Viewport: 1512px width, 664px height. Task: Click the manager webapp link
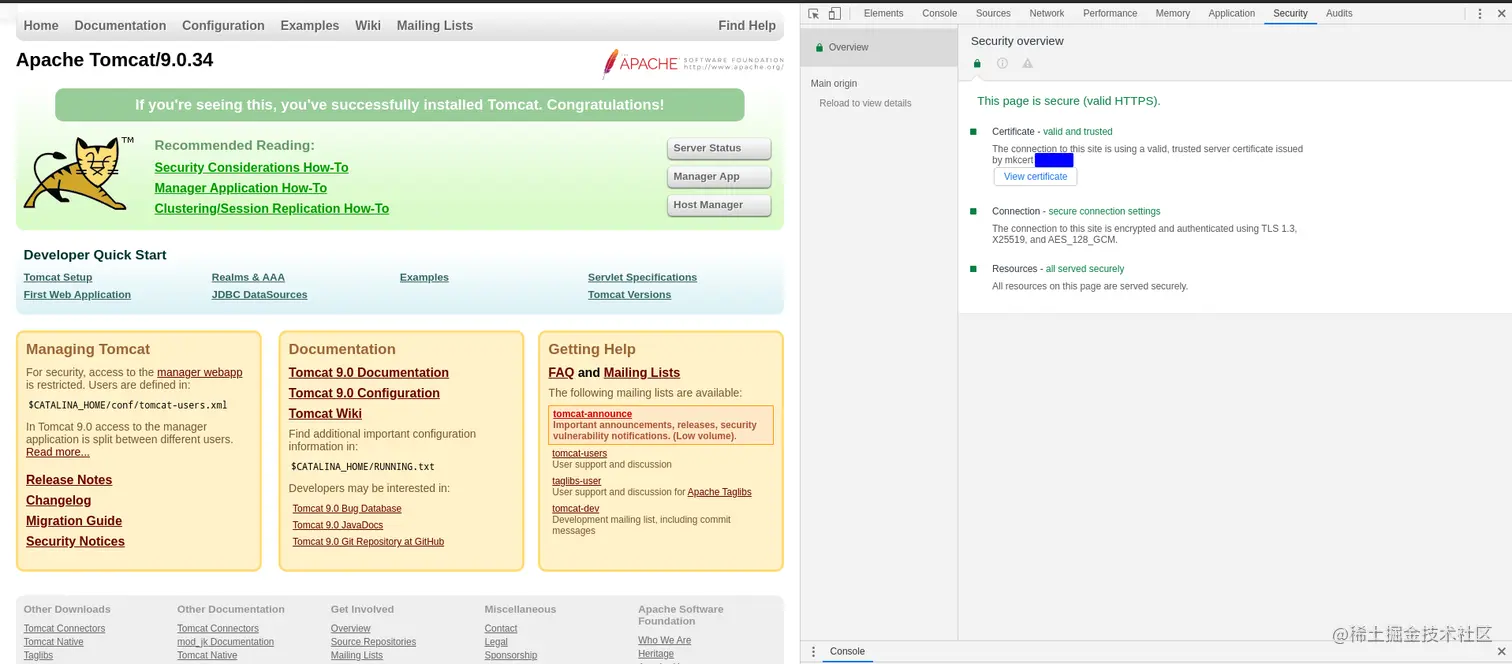(x=199, y=372)
